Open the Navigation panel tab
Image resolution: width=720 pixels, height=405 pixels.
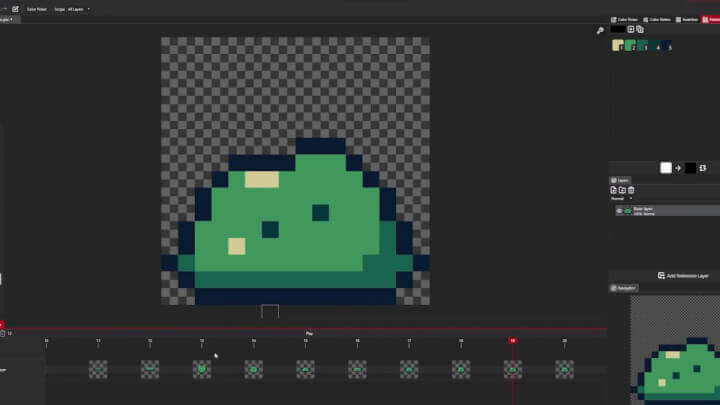coord(624,288)
